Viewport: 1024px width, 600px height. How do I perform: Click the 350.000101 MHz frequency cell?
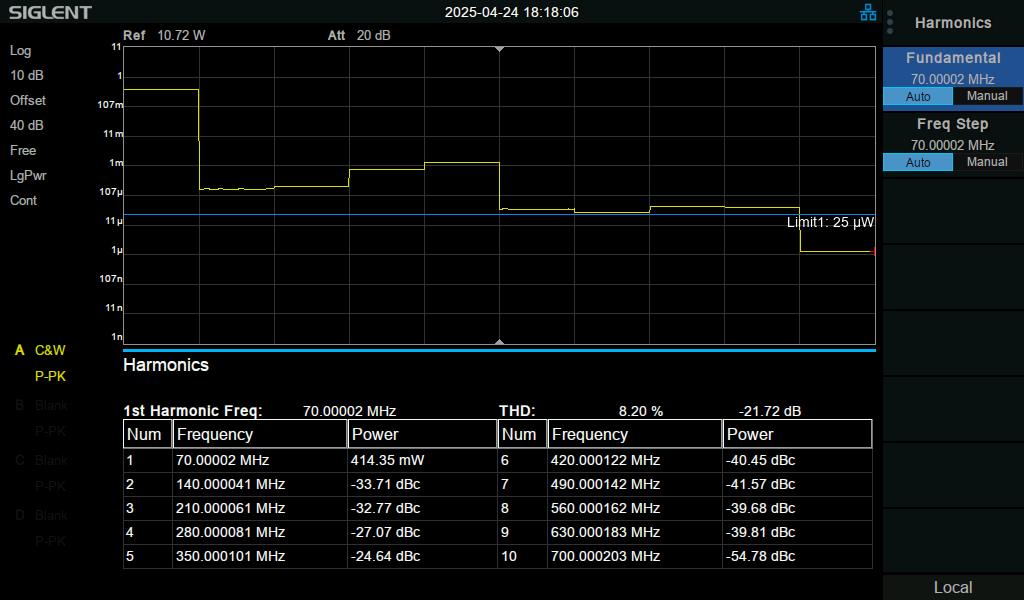click(x=260, y=556)
